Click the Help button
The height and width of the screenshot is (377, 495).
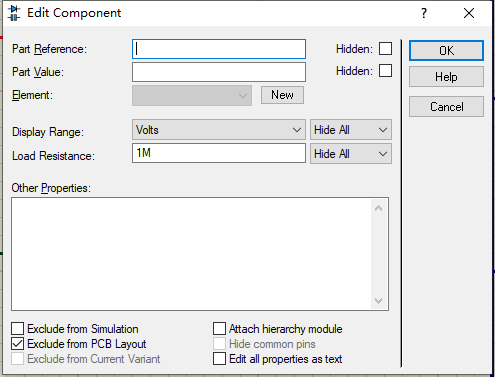446,77
